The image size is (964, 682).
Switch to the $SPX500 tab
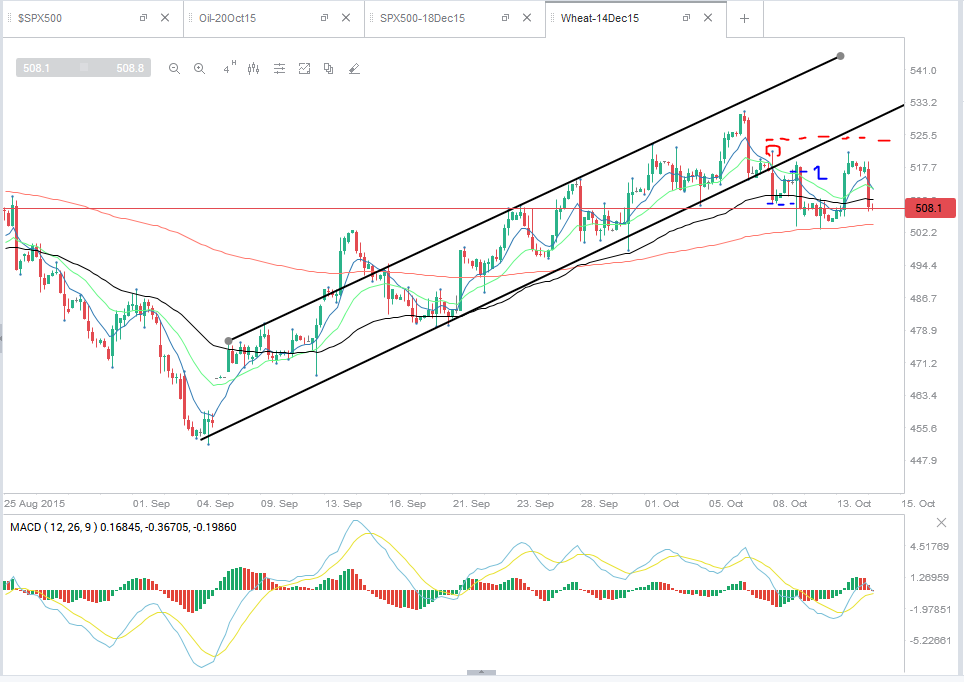click(41, 18)
